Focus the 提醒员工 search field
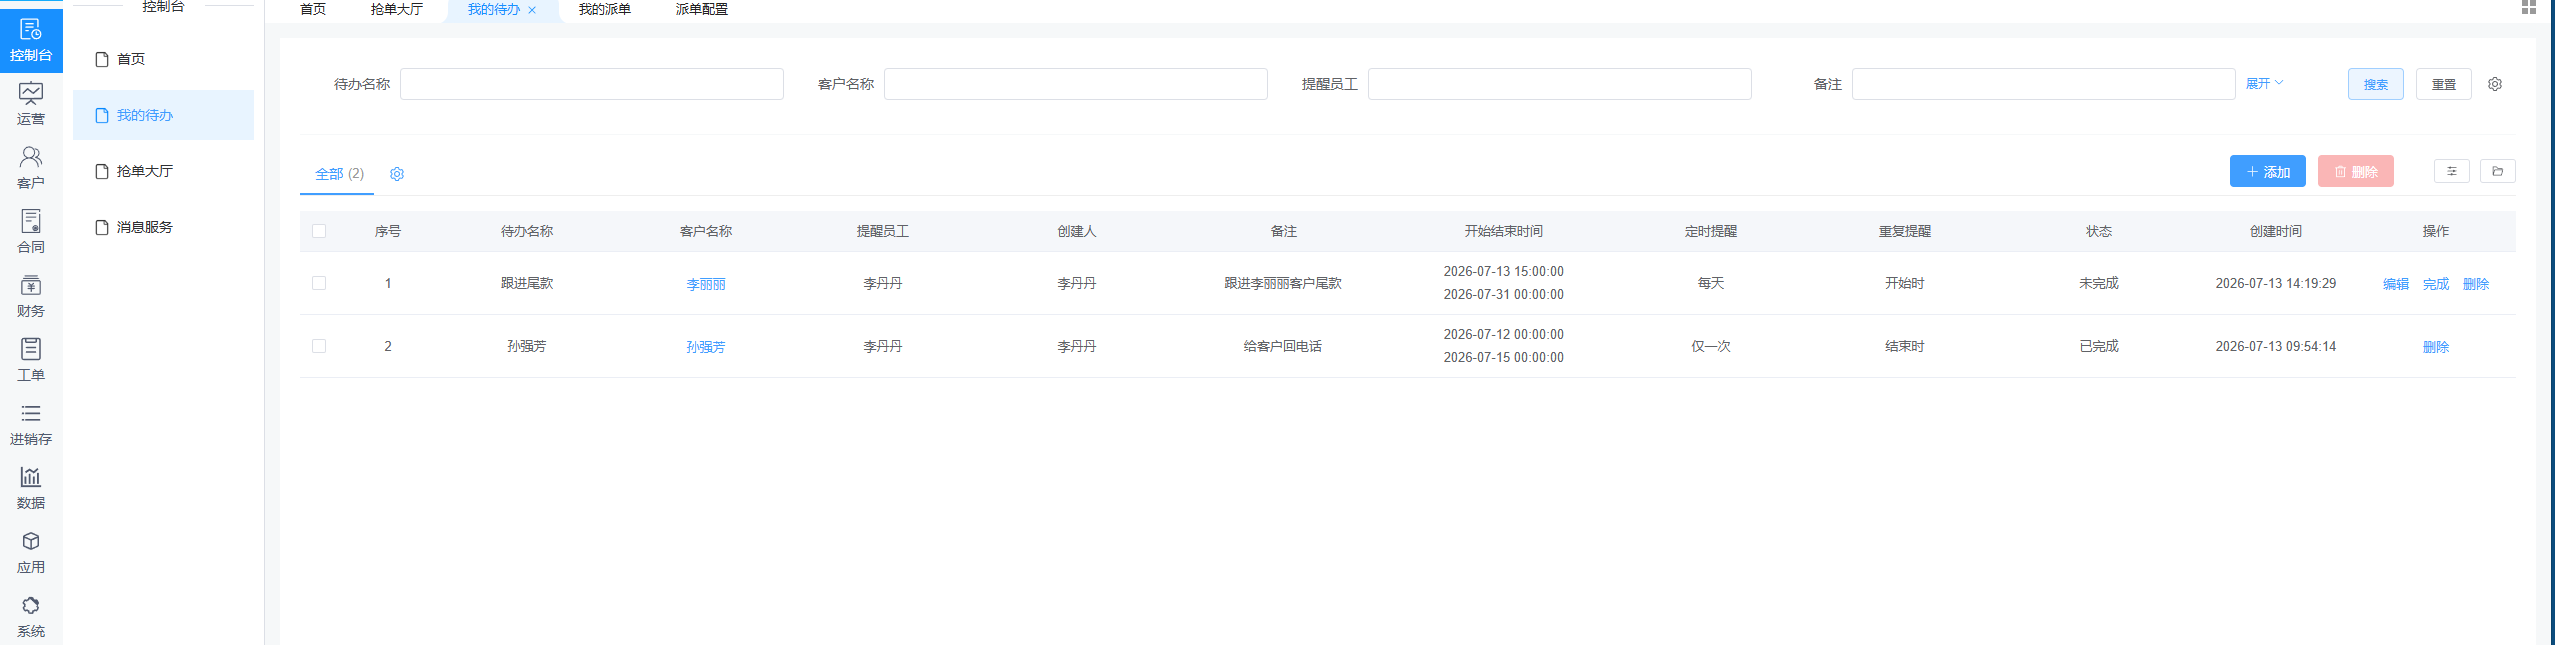The width and height of the screenshot is (2555, 645). coord(1560,84)
